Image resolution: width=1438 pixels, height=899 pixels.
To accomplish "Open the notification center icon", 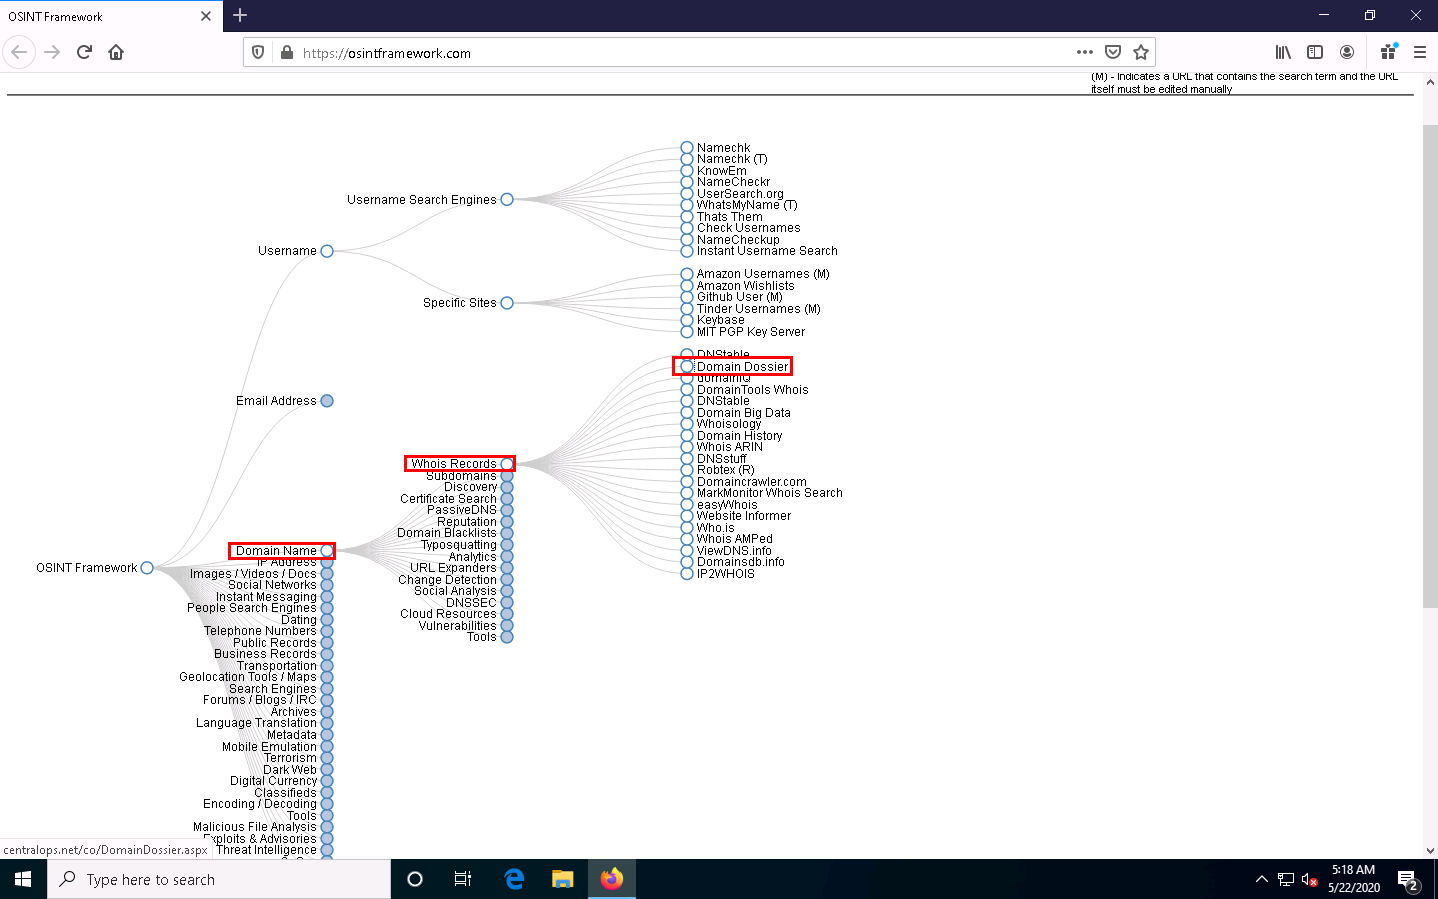I will (x=1409, y=880).
